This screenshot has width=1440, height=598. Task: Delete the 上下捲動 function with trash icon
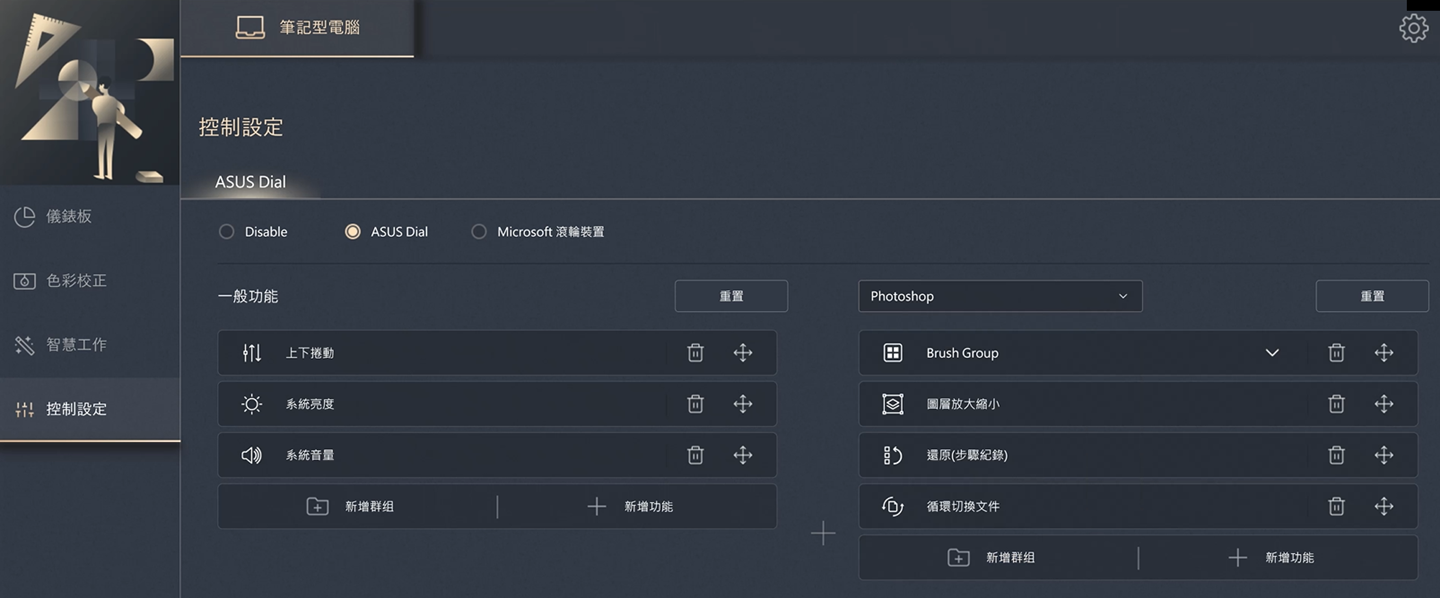(x=695, y=353)
